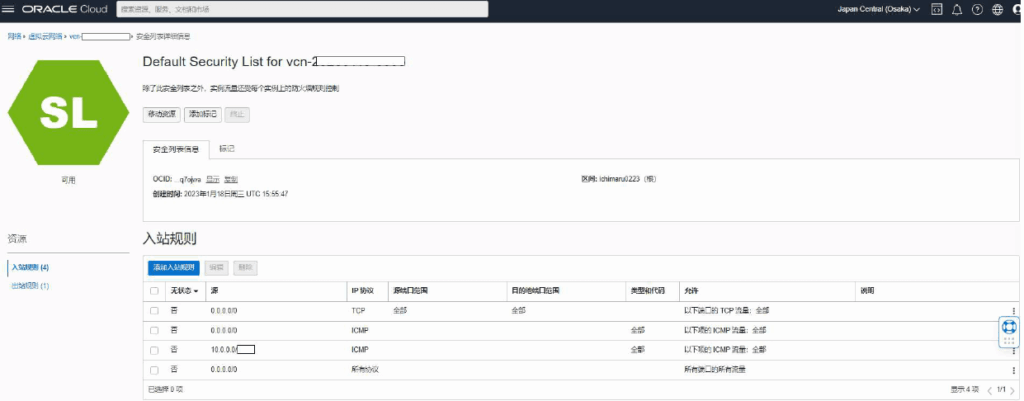Open the Cloud Shell developer tools icon
This screenshot has width=1024, height=401.
936,9
